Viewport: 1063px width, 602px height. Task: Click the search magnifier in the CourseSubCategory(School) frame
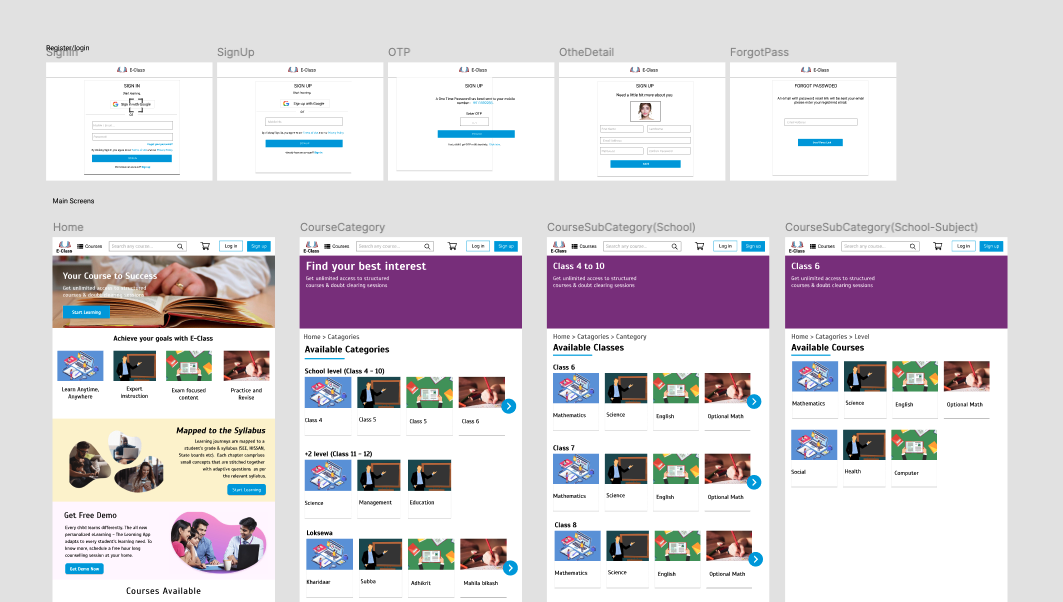pyautogui.click(x=675, y=246)
